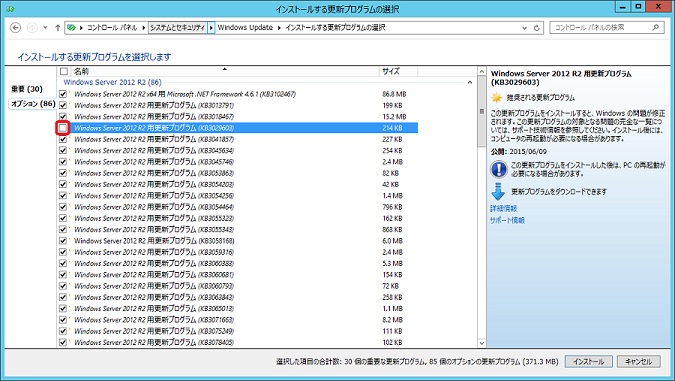Uncheck the KB3045634 update checkbox

pos(63,150)
